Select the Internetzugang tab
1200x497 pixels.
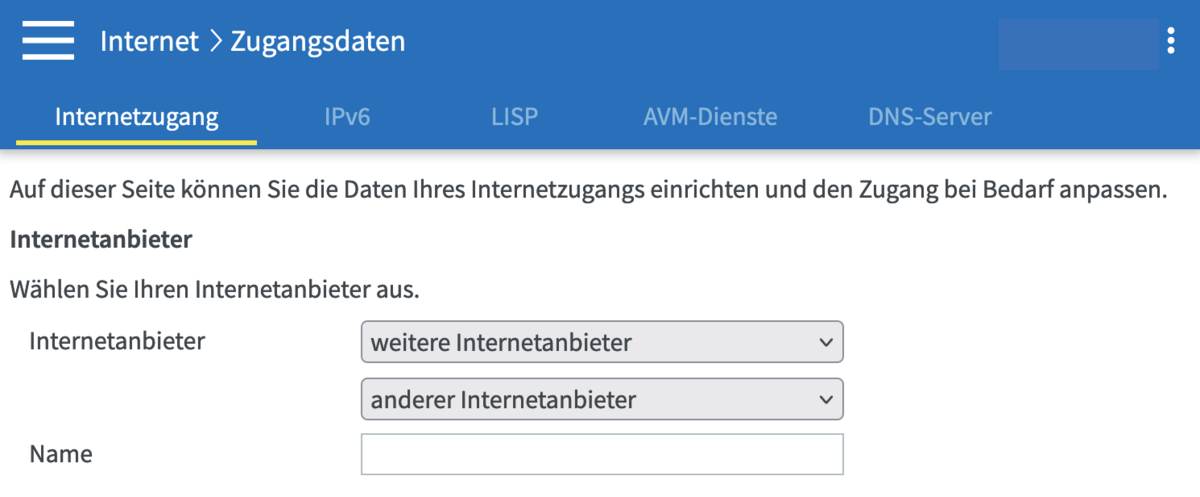pyautogui.click(x=136, y=117)
